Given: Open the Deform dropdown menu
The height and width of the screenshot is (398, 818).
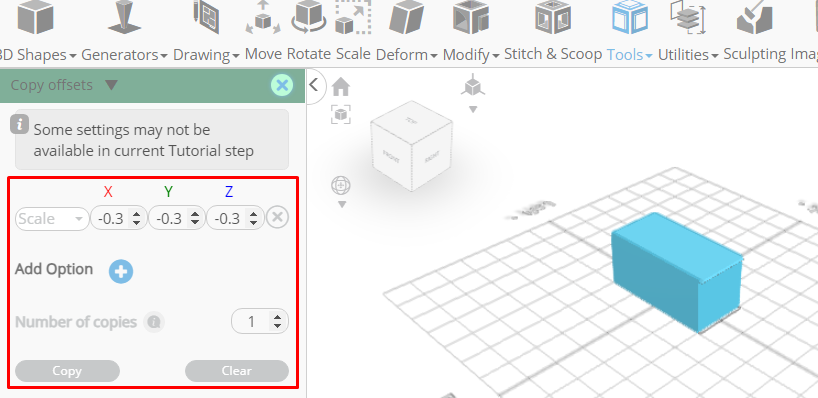Looking at the screenshot, I should coord(434,55).
